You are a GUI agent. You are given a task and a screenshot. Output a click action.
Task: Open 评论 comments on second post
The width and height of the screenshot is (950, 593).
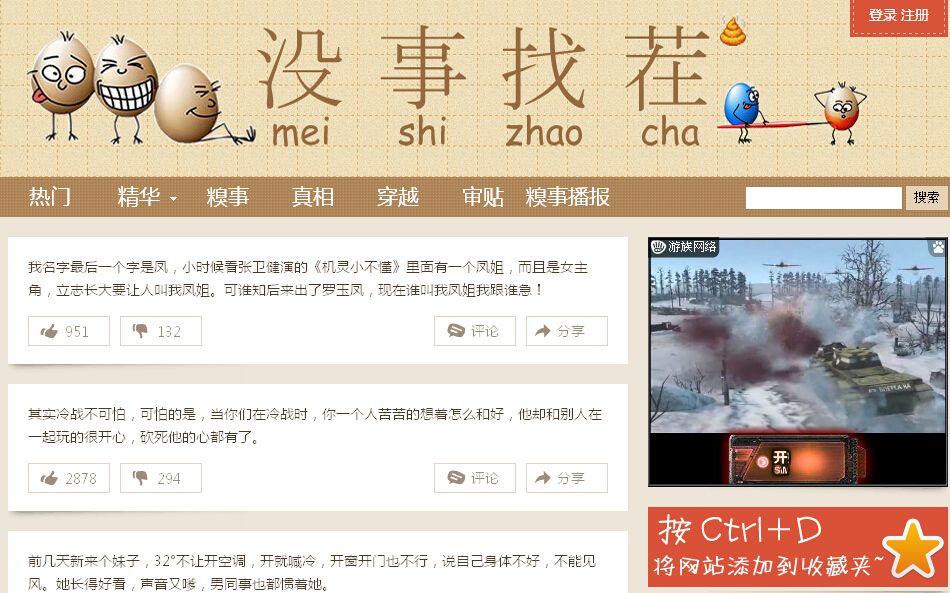click(475, 479)
